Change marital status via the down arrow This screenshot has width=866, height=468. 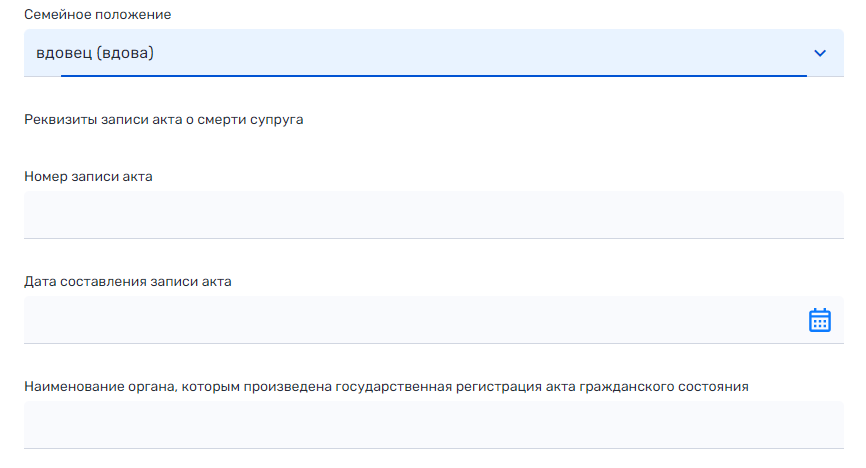[x=820, y=53]
